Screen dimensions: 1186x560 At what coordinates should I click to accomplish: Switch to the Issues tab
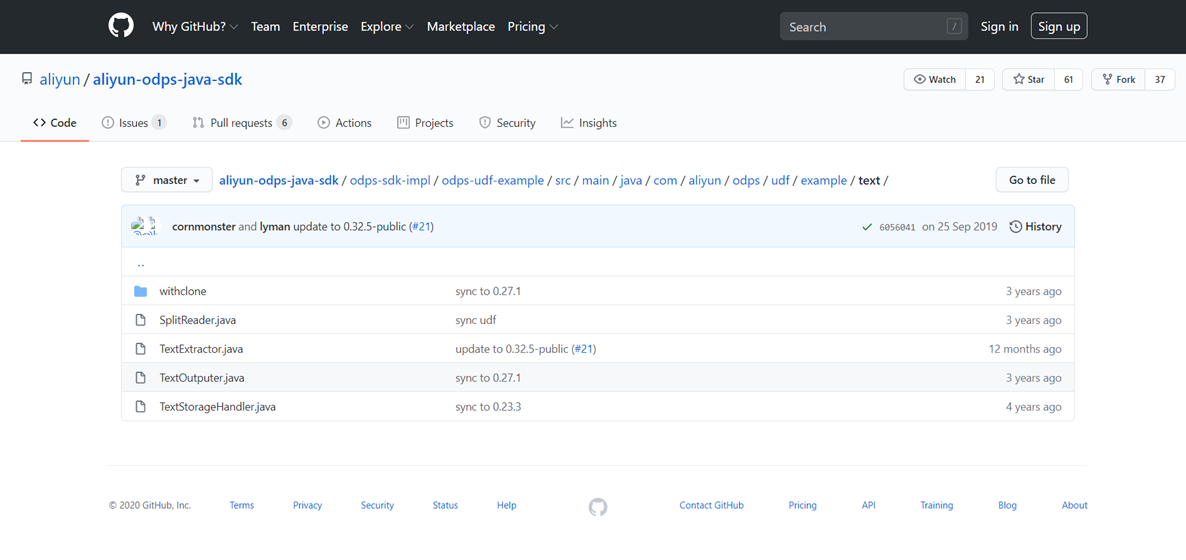tap(134, 123)
